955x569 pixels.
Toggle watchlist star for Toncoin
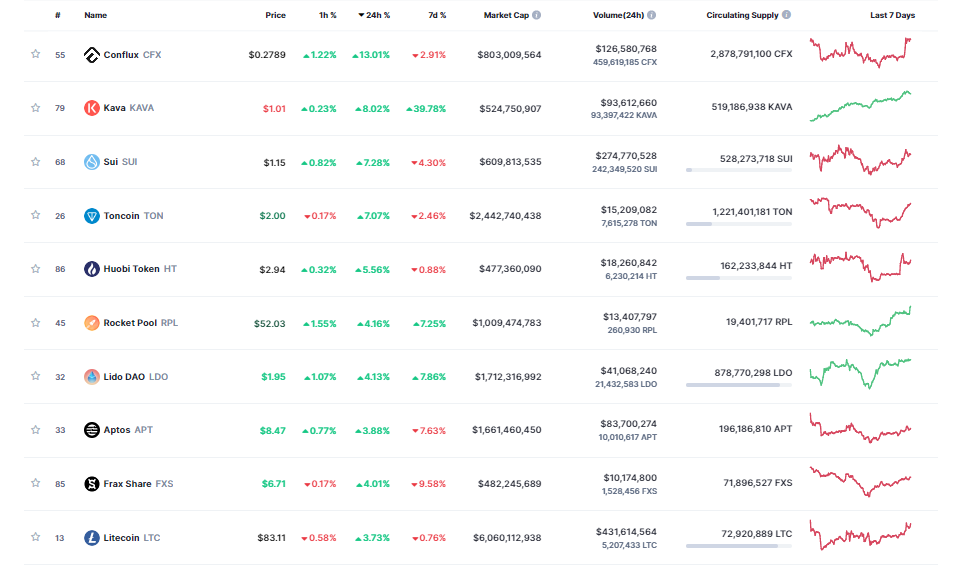coord(35,215)
